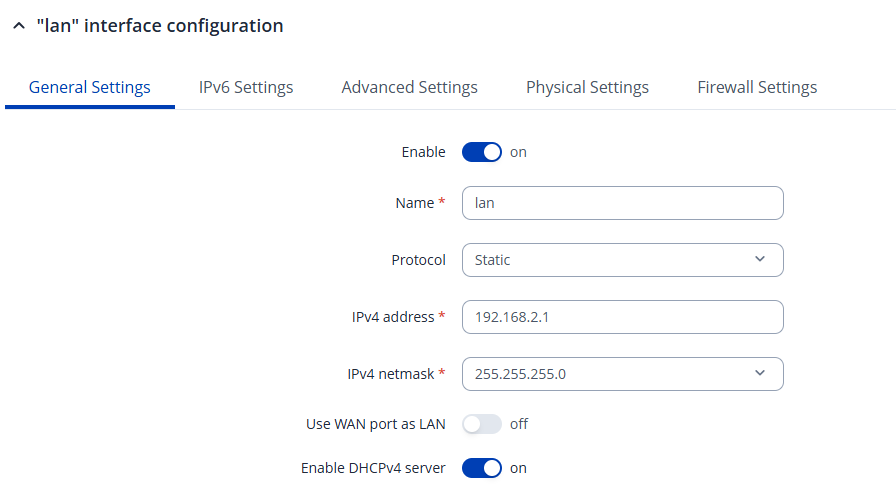Turn on Use WAN port as LAN

[481, 424]
